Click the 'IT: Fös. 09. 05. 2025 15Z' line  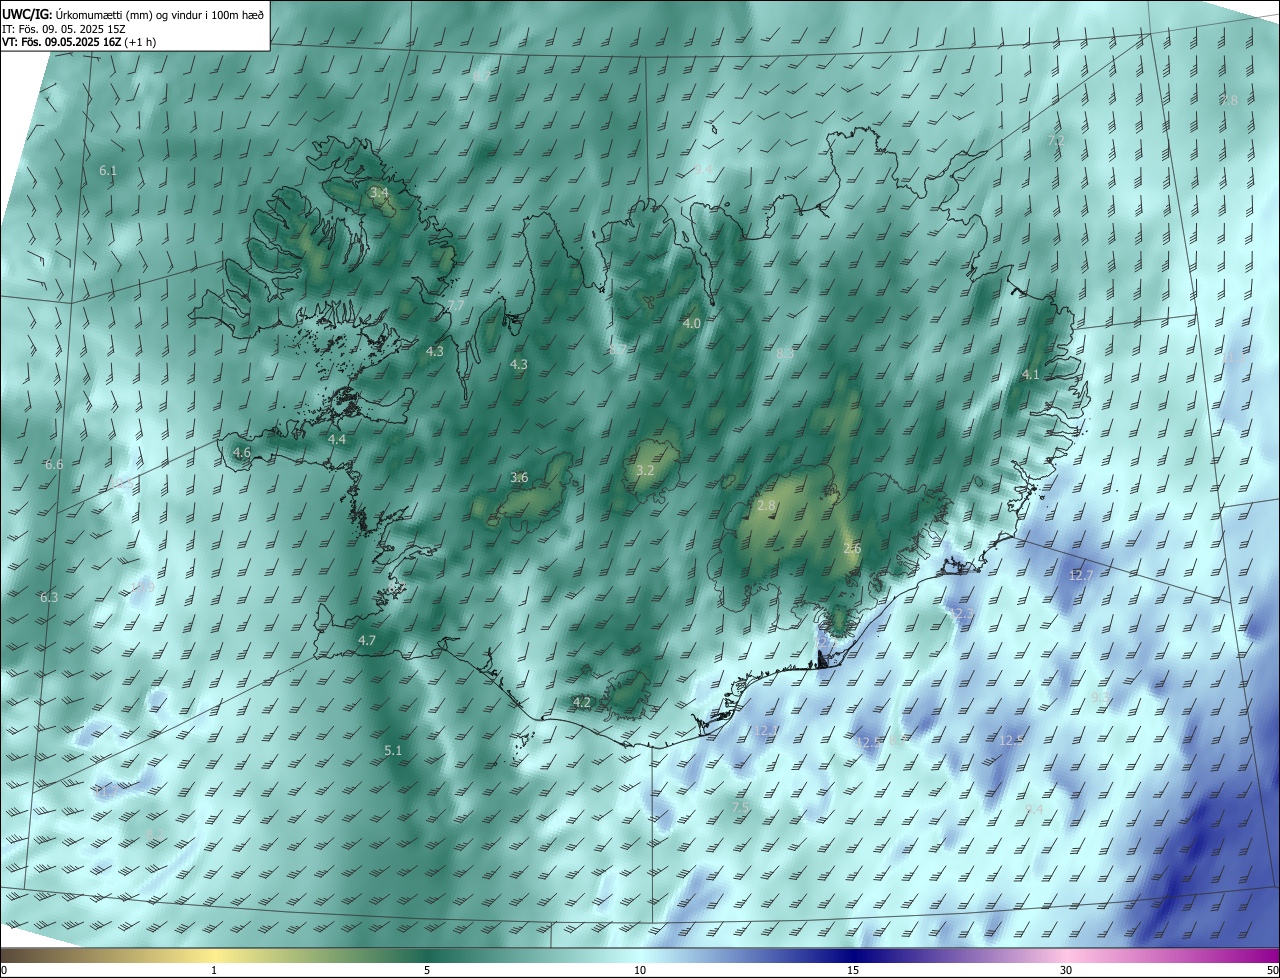(x=63, y=28)
